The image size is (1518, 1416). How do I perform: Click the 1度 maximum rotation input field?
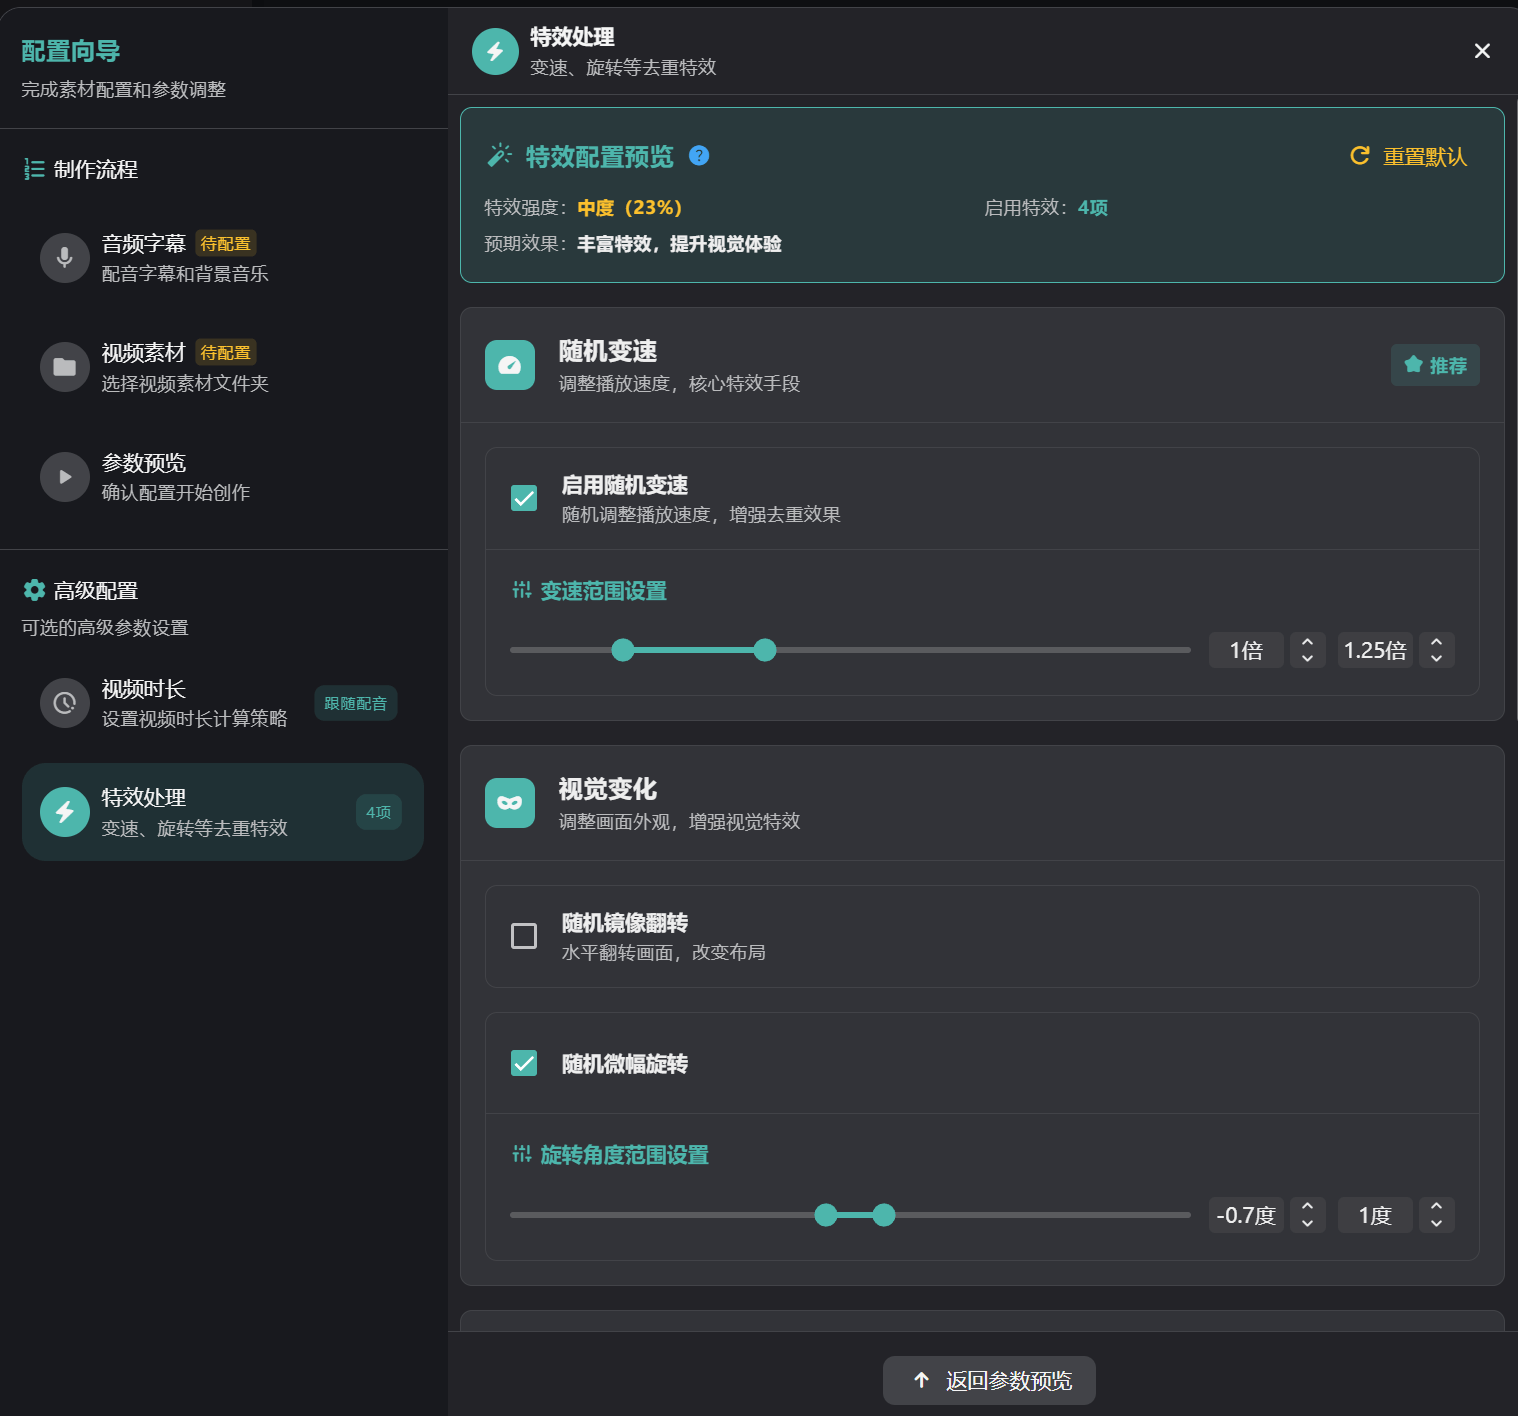click(1375, 1215)
